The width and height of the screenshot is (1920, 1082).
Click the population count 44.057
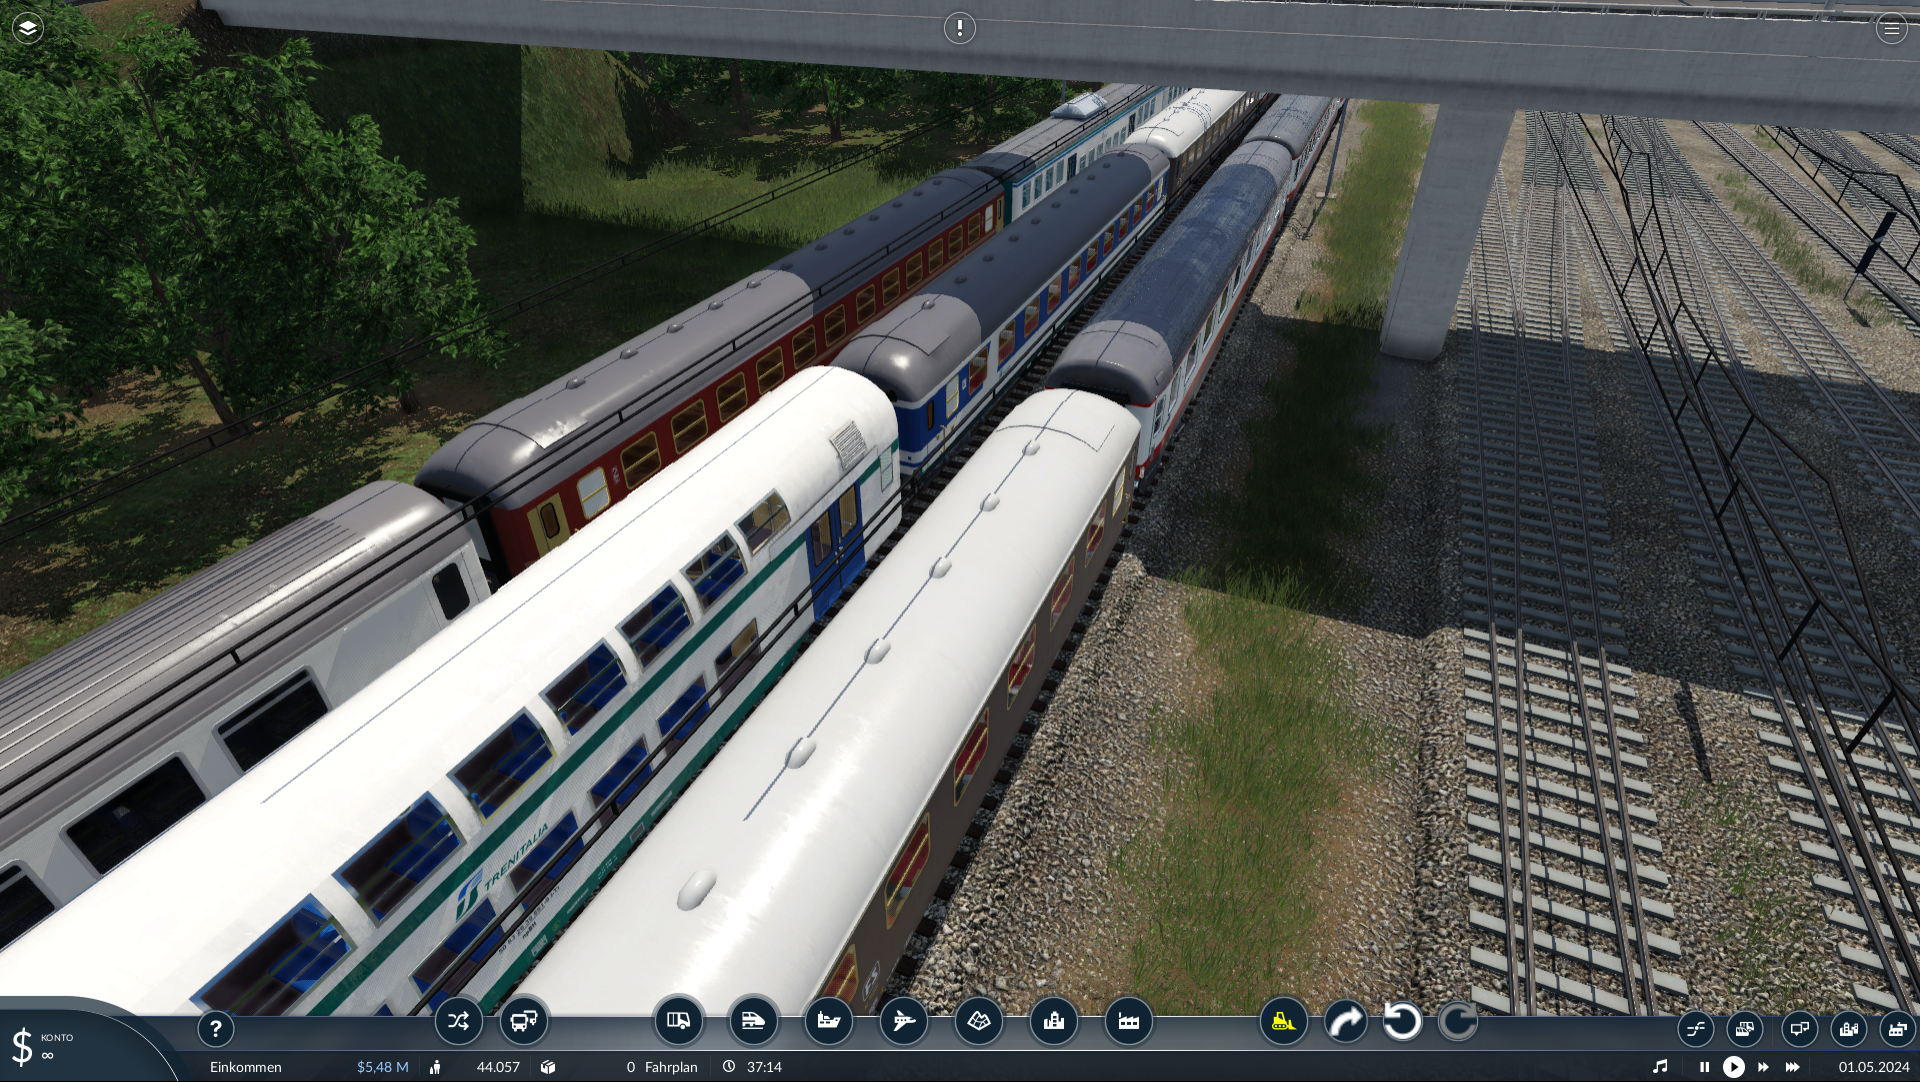pos(498,1067)
